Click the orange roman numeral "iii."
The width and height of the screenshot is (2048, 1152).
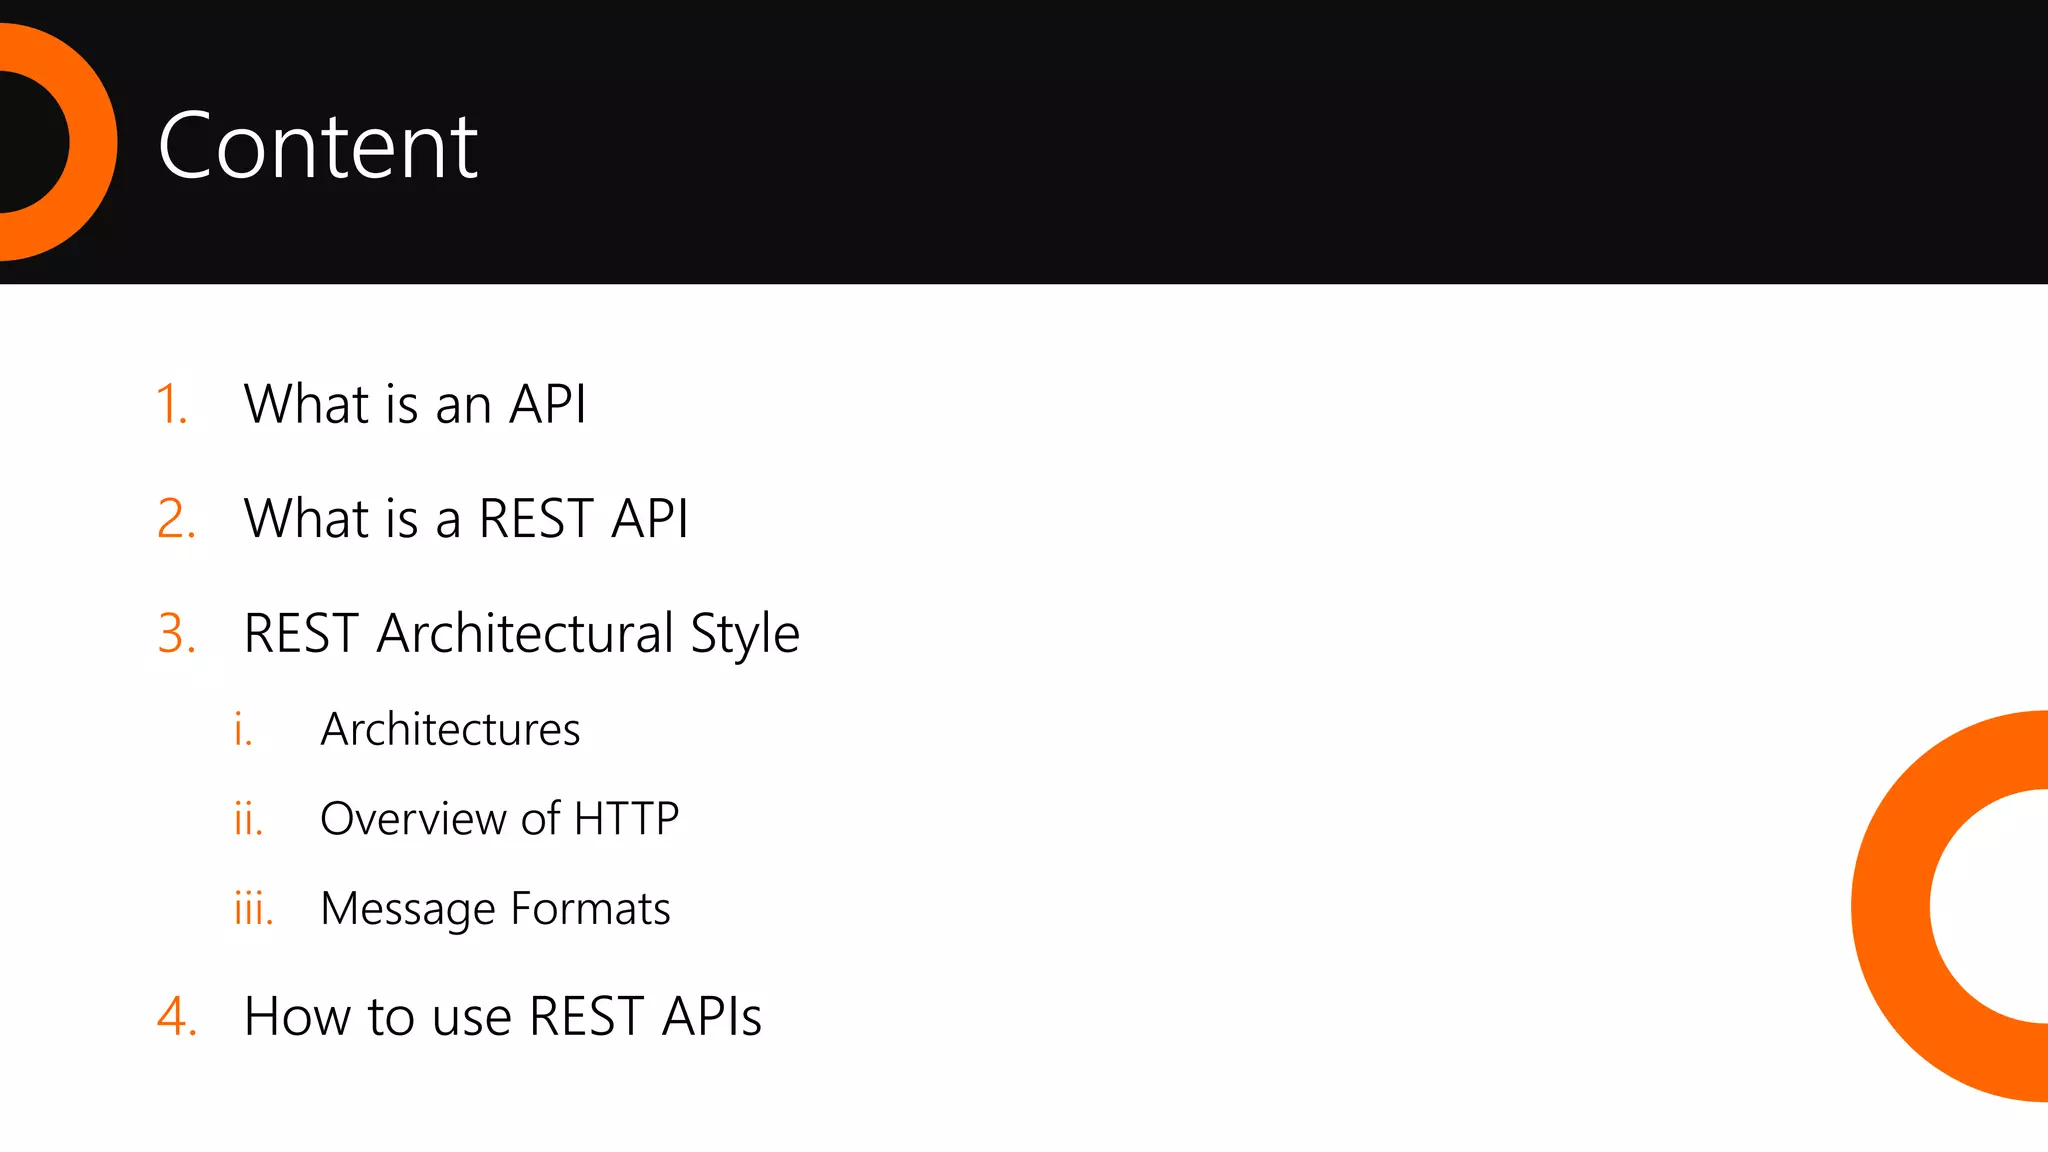point(253,909)
